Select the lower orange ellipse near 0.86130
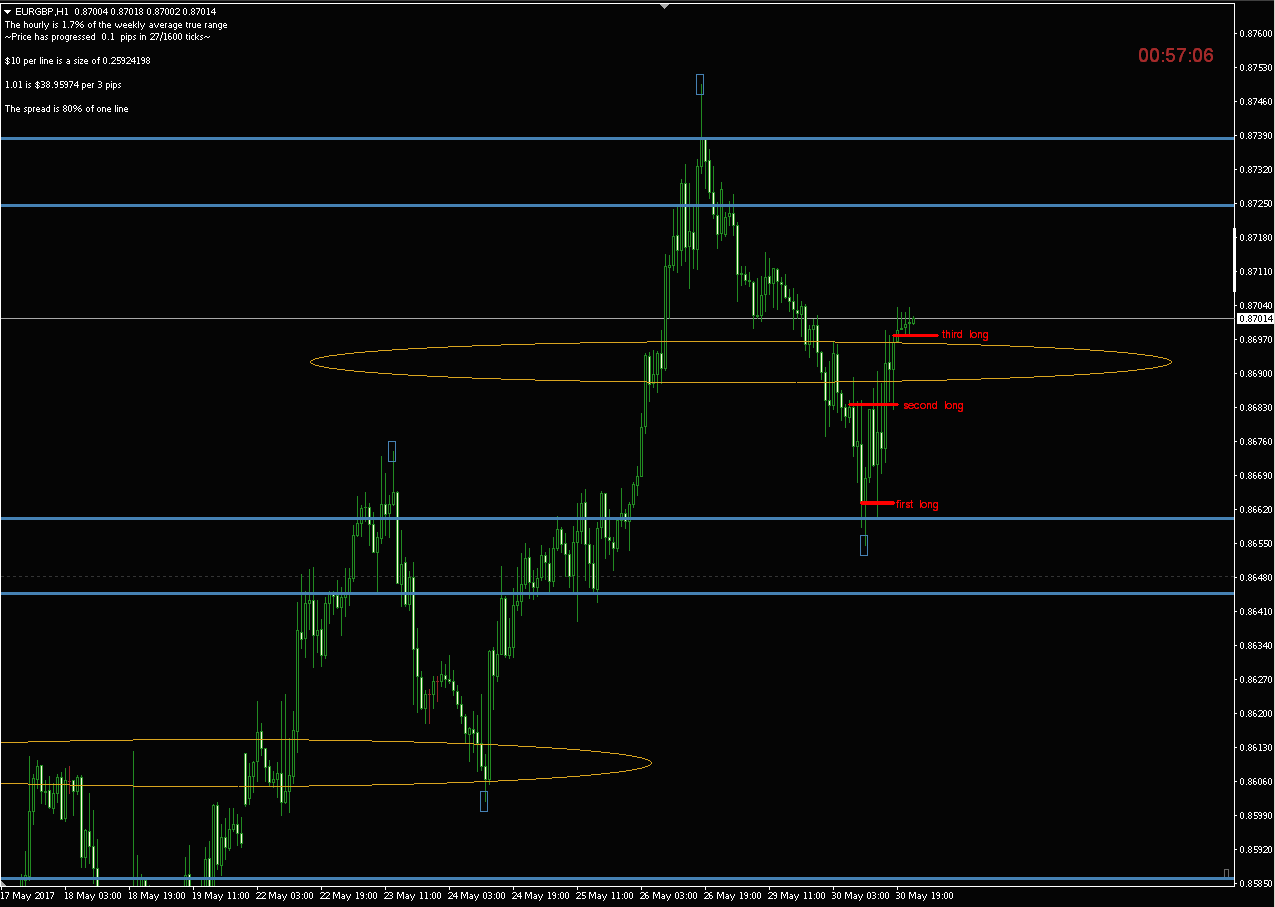Image resolution: width=1275 pixels, height=907 pixels. pyautogui.click(x=326, y=763)
